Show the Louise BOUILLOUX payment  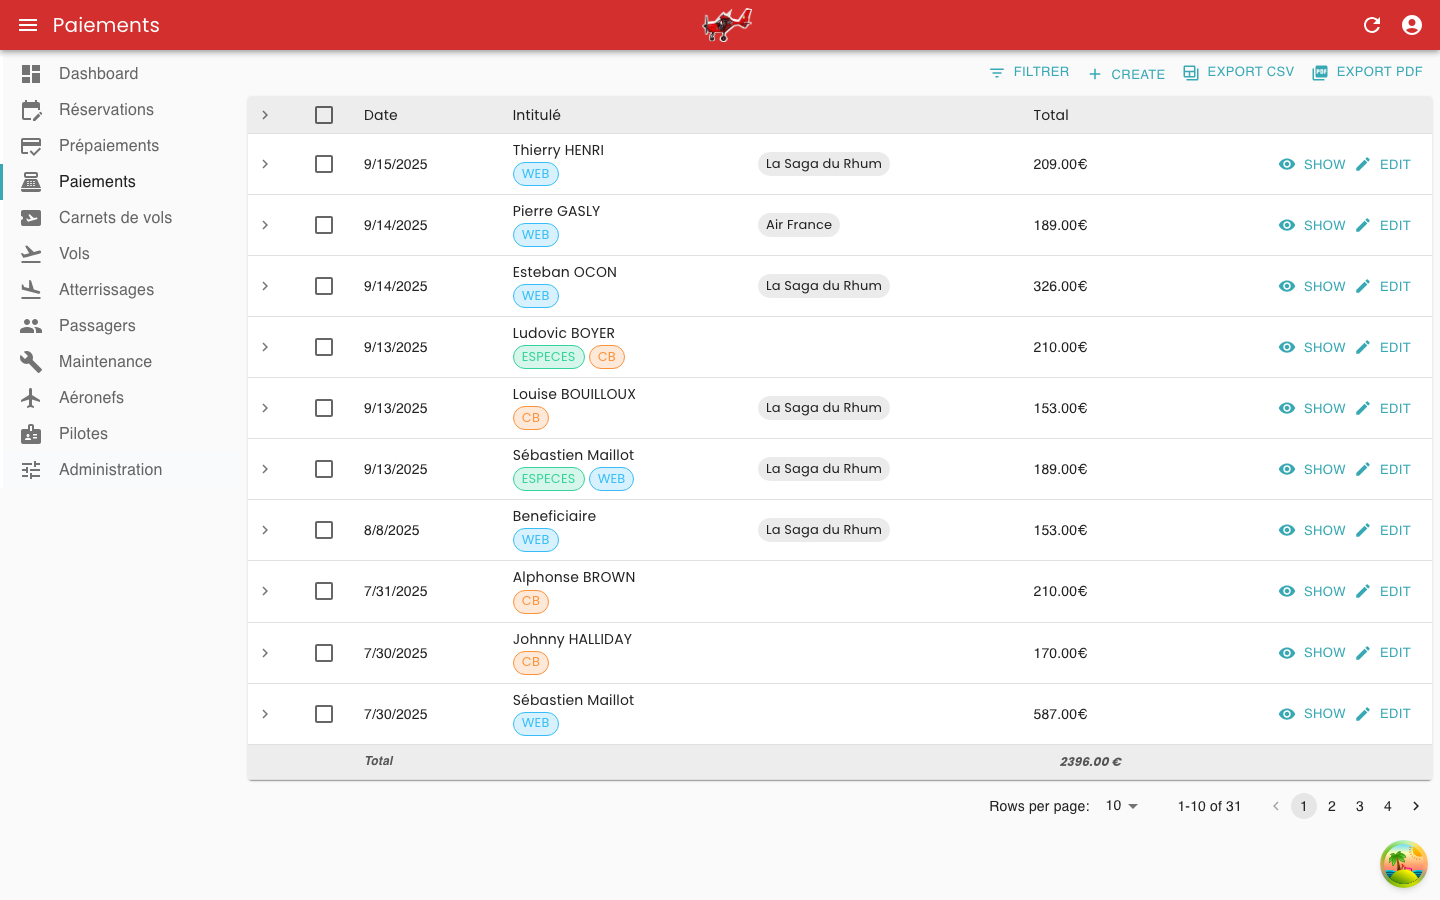[1312, 408]
